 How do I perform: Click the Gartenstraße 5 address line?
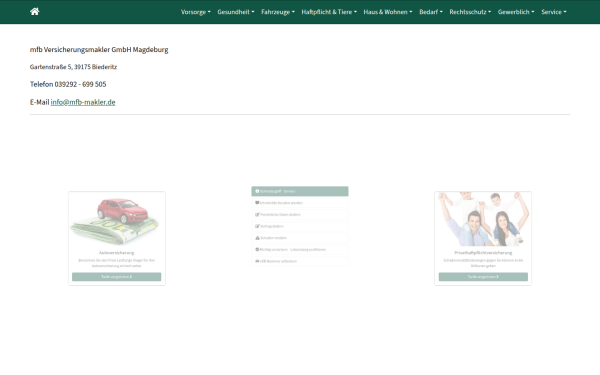(73, 67)
